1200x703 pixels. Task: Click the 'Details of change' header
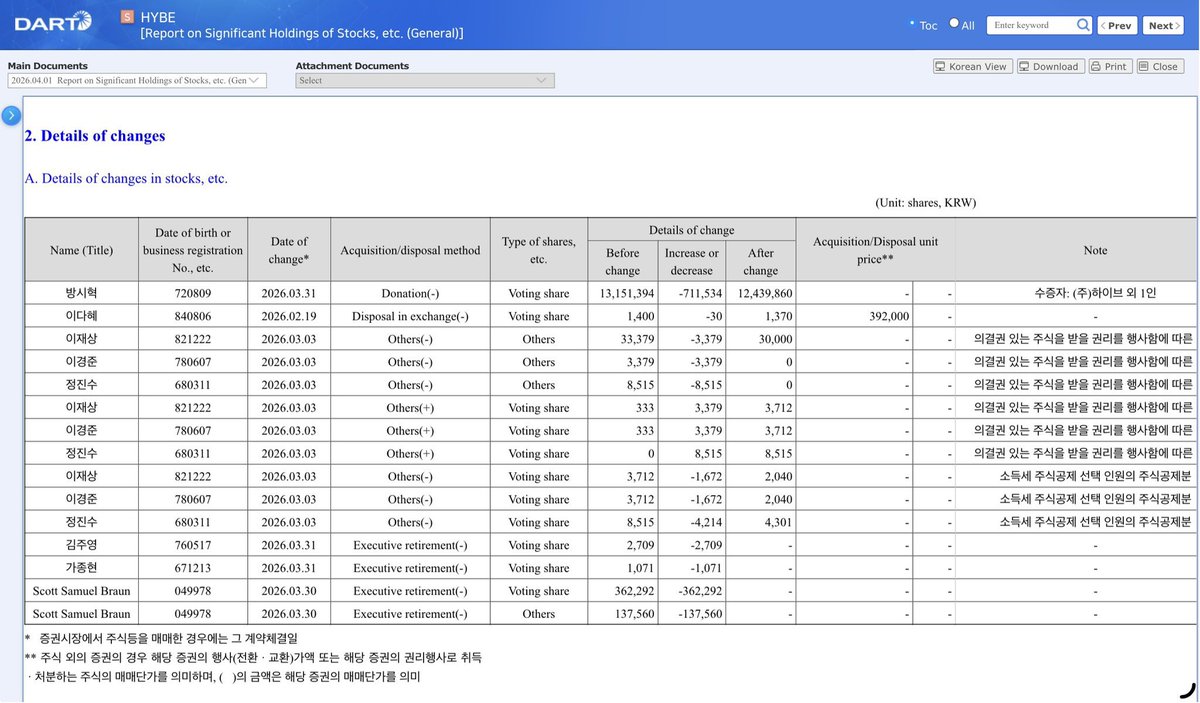point(691,230)
